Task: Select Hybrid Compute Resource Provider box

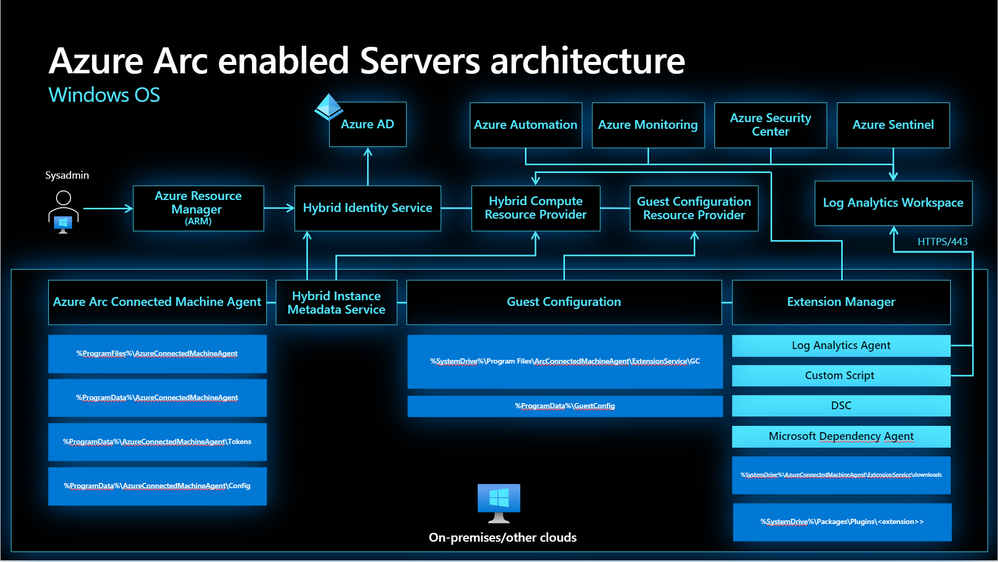Action: tap(535, 208)
